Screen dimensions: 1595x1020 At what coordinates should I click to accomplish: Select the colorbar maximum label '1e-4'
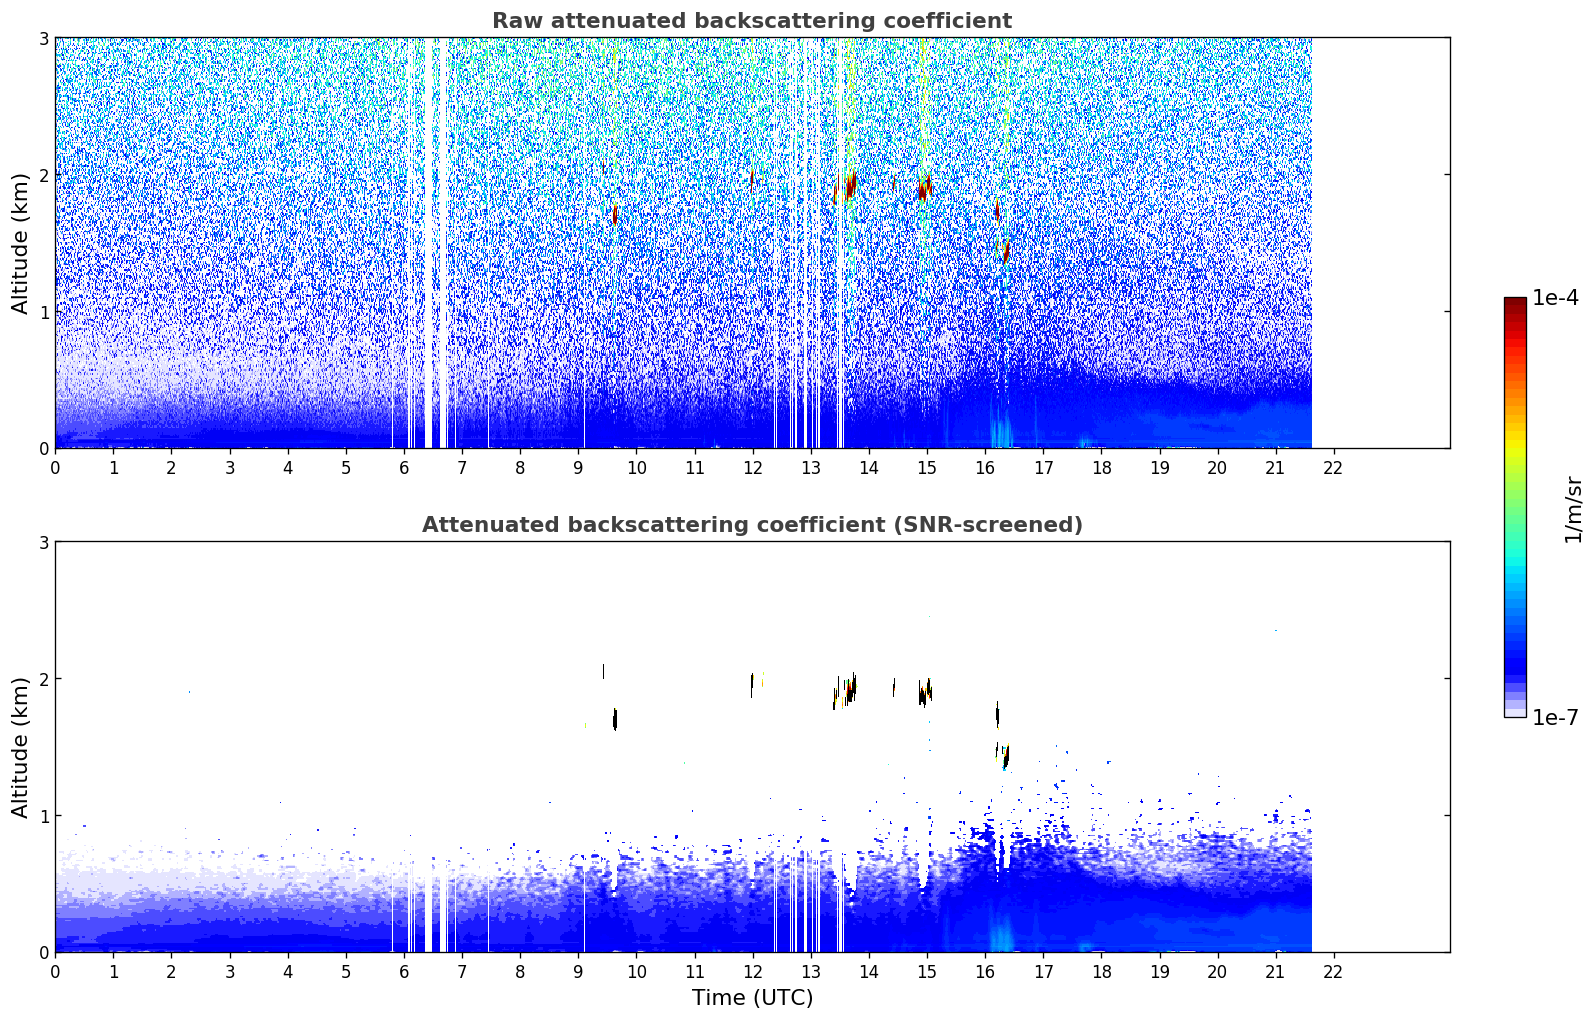[1555, 298]
